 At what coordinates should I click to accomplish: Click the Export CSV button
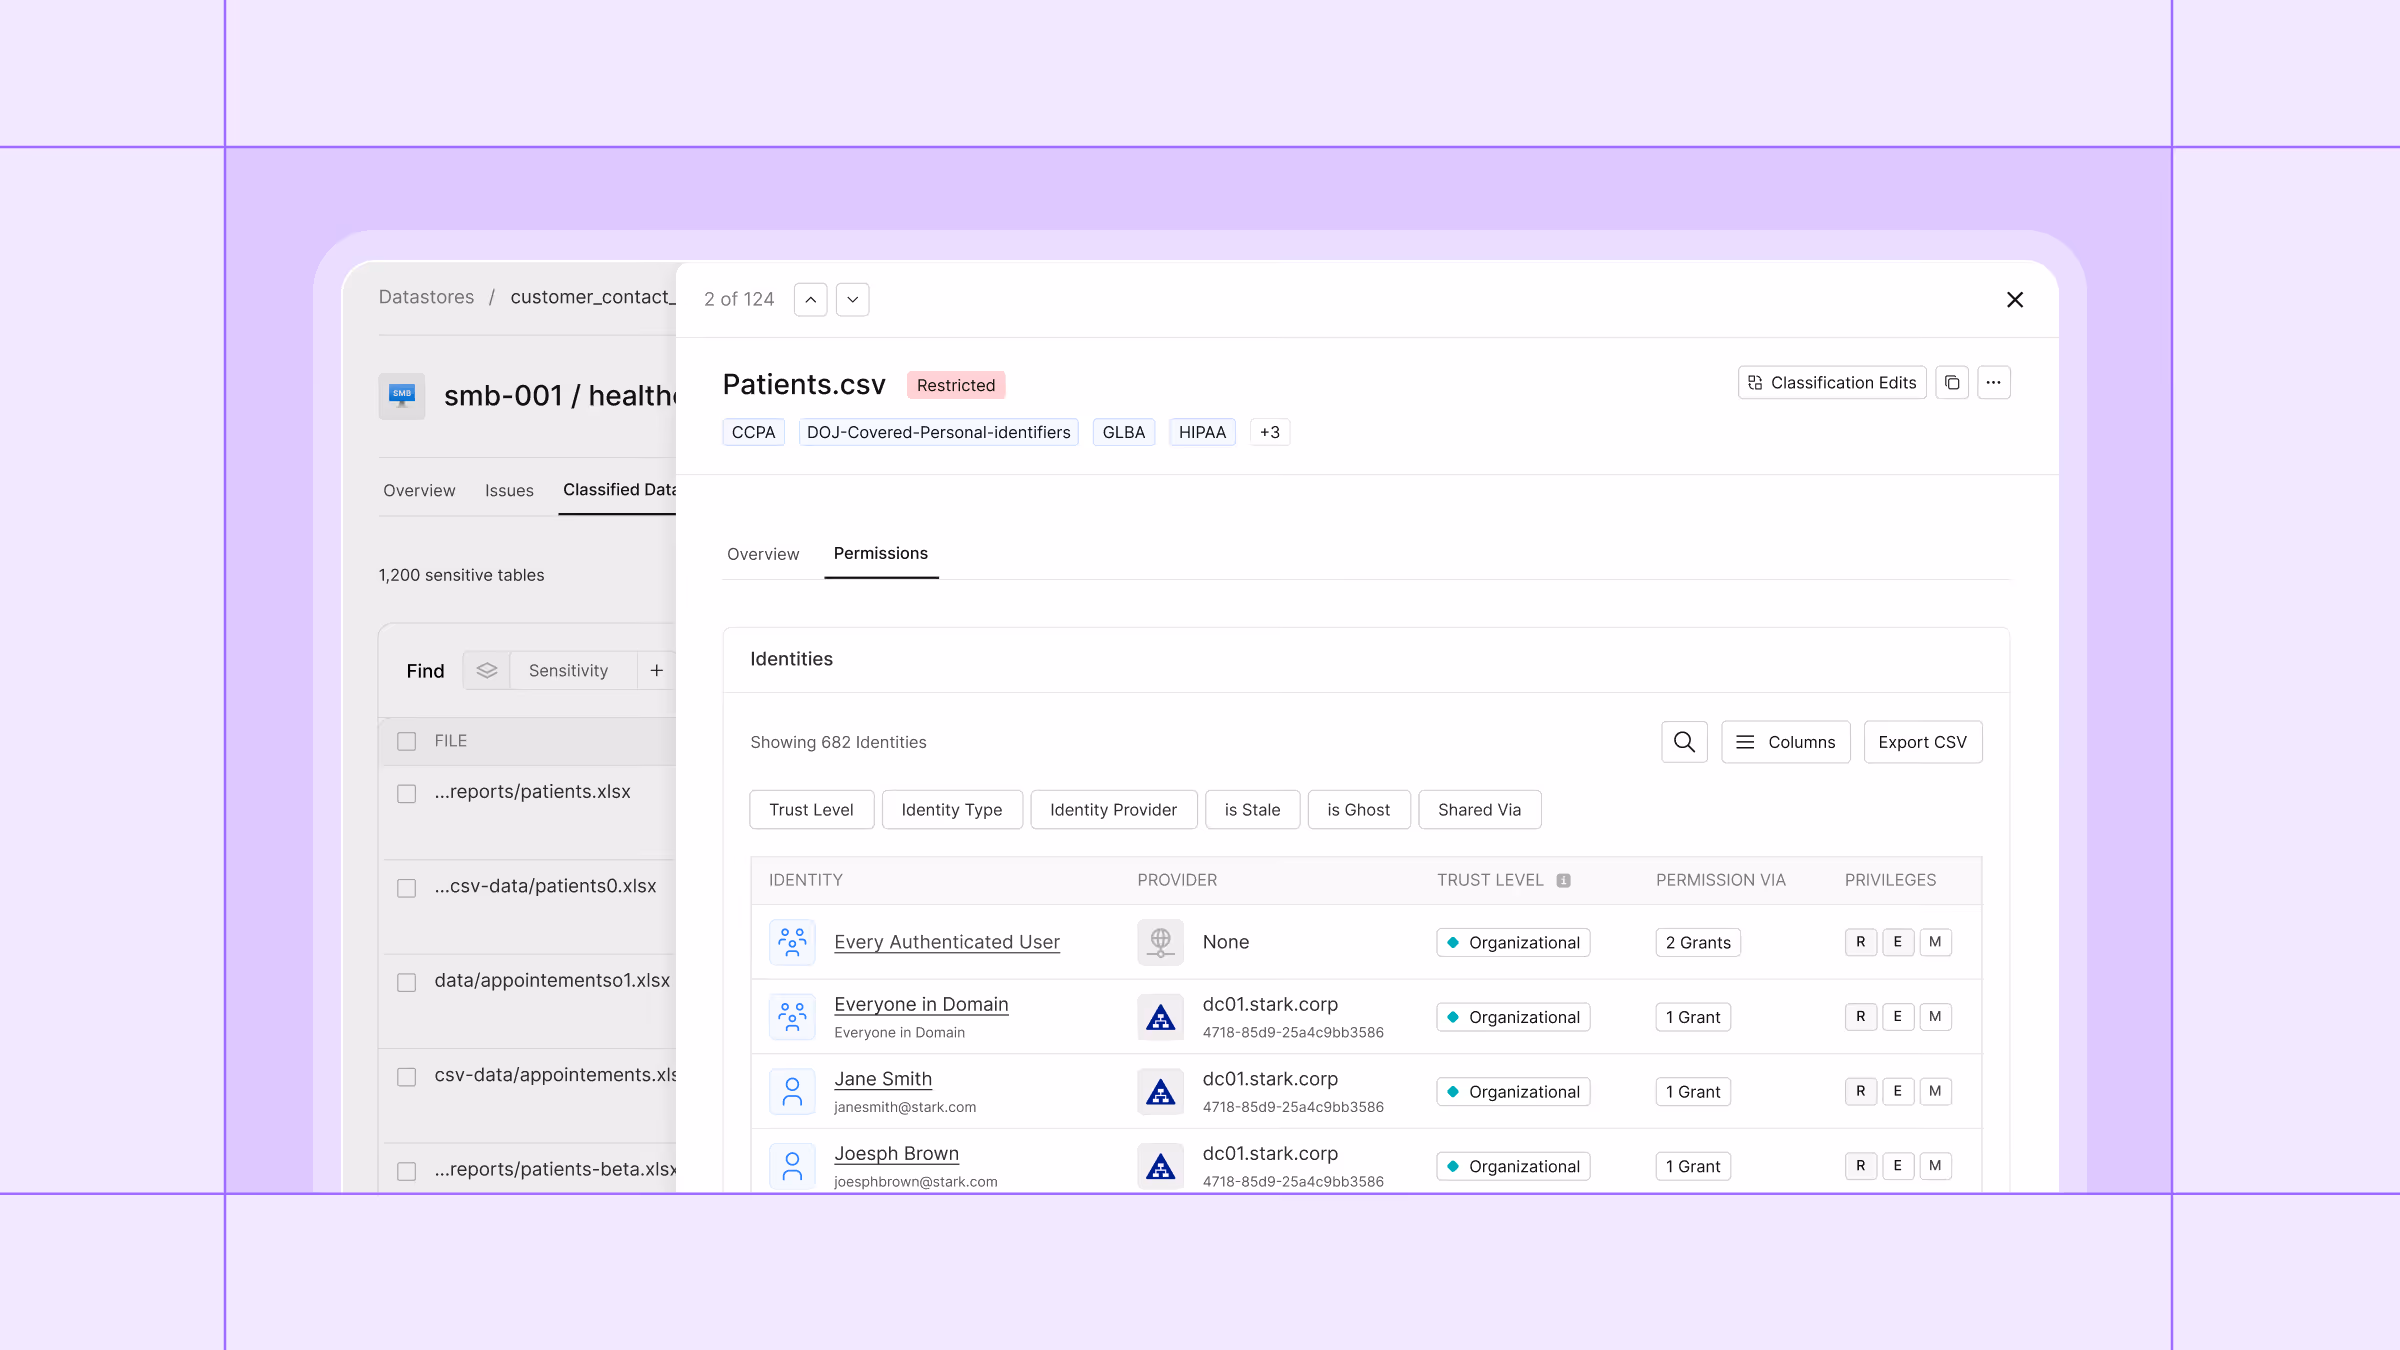1922,742
